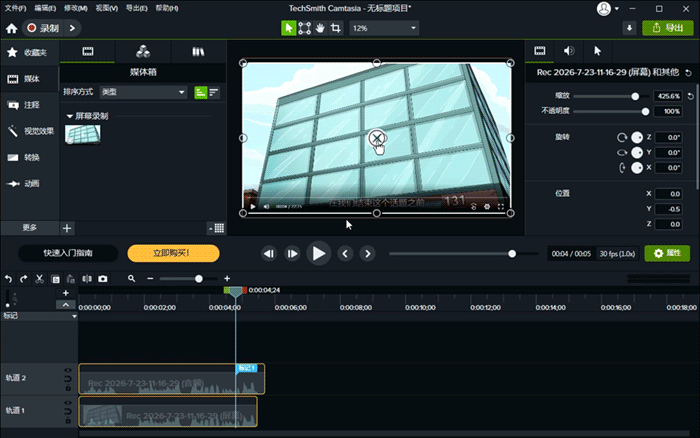This screenshot has height=438, width=700.
Task: Open the File (文件) menu
Action: pyautogui.click(x=15, y=8)
